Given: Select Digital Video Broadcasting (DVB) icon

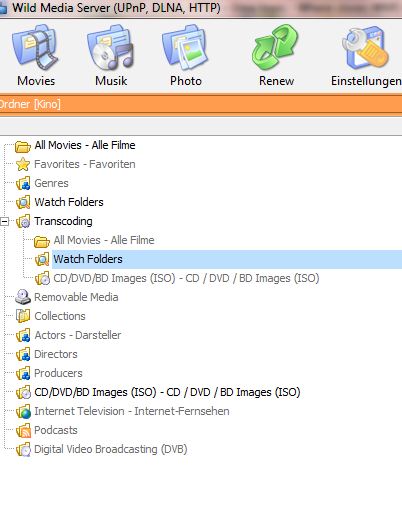Looking at the screenshot, I should pyautogui.click(x=23, y=449).
